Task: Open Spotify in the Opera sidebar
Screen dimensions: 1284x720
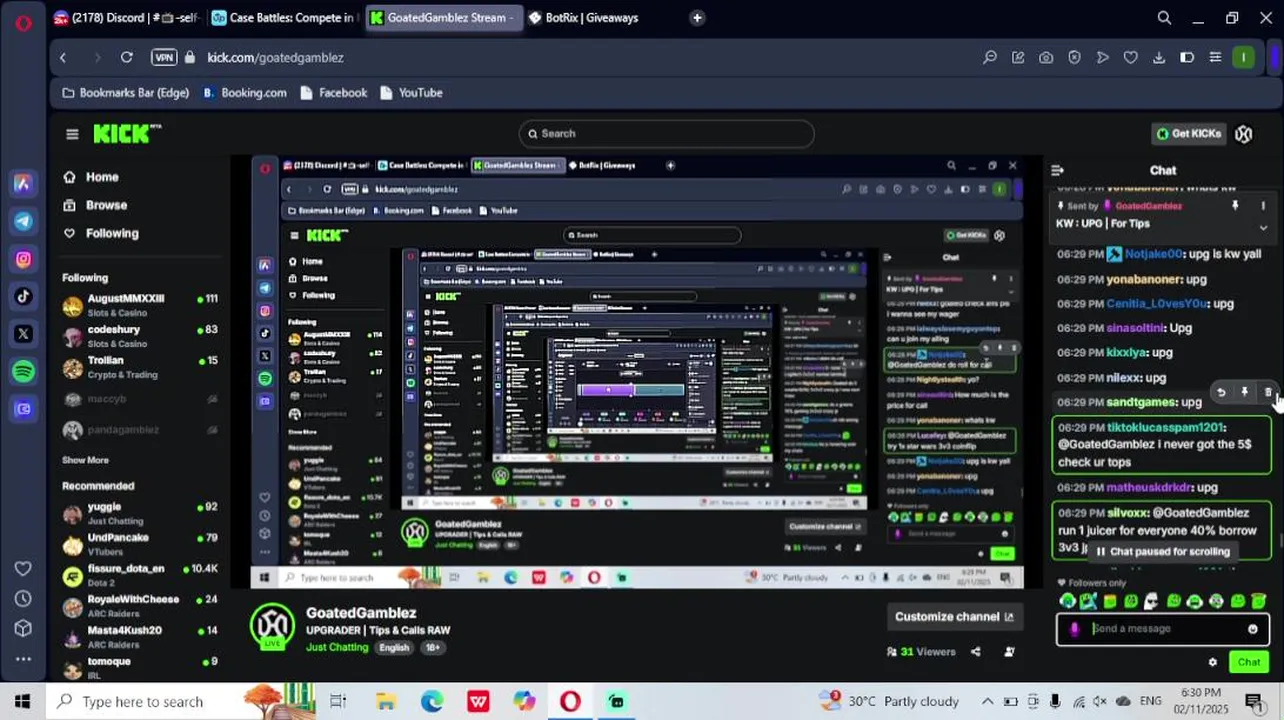Action: pos(23,371)
